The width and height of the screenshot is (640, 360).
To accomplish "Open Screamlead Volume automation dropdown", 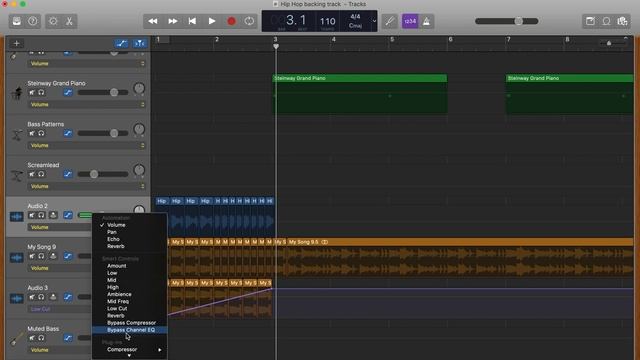I will [87, 186].
